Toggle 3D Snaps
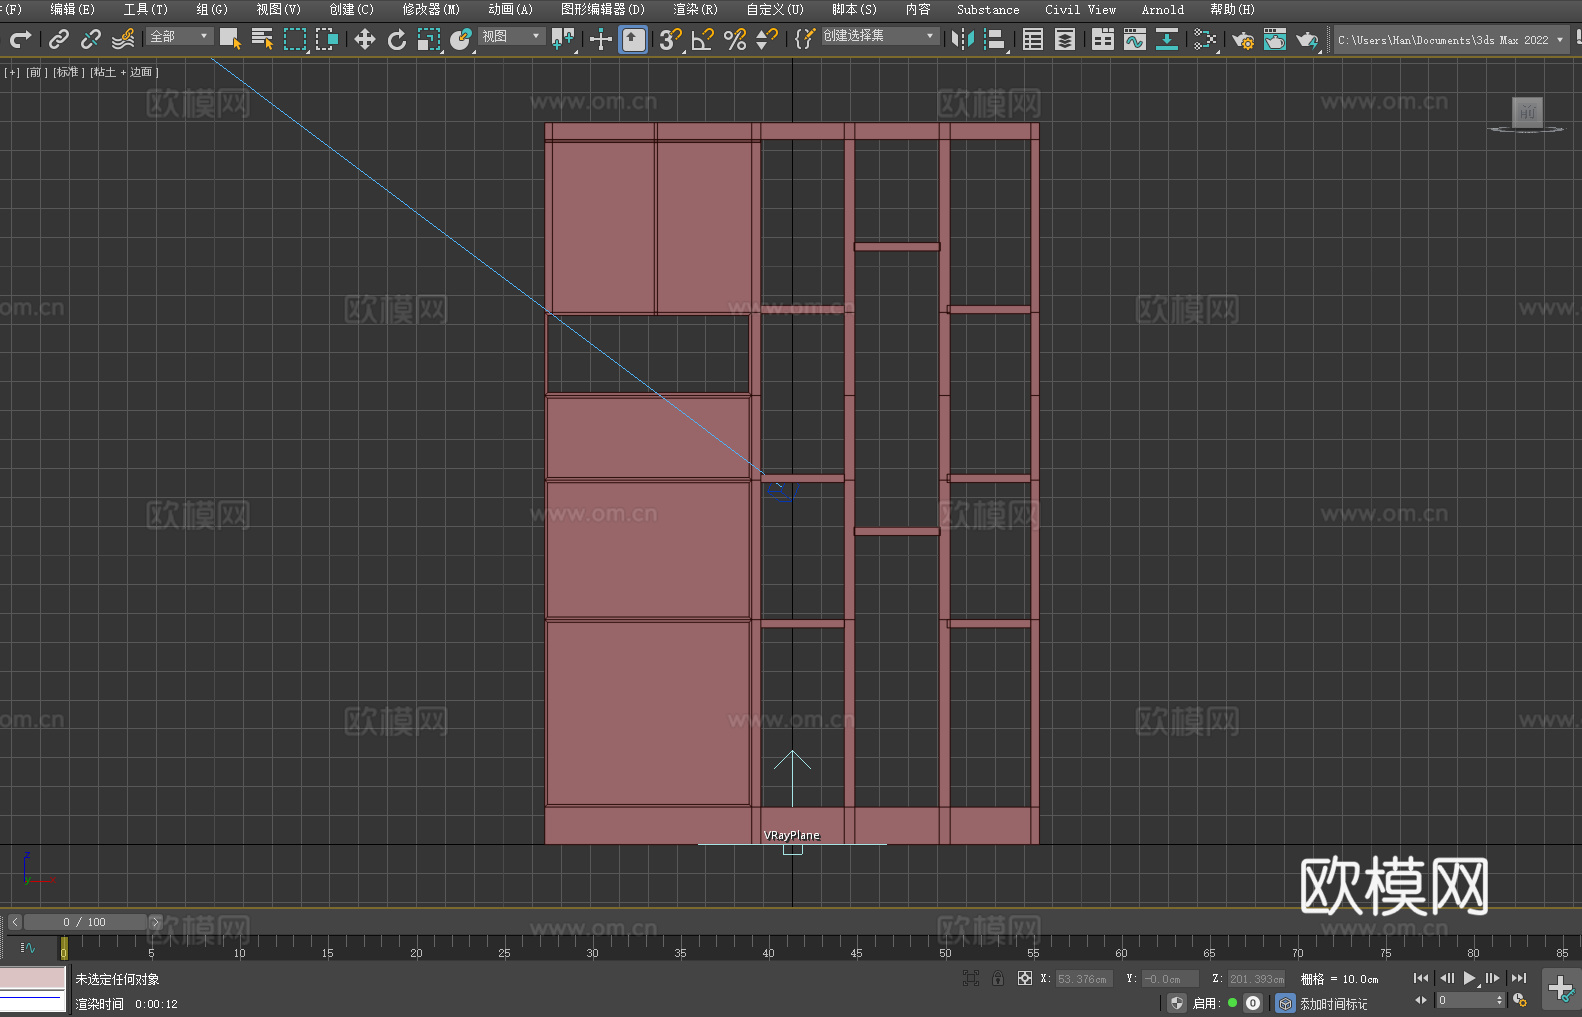The image size is (1582, 1017). pos(671,39)
